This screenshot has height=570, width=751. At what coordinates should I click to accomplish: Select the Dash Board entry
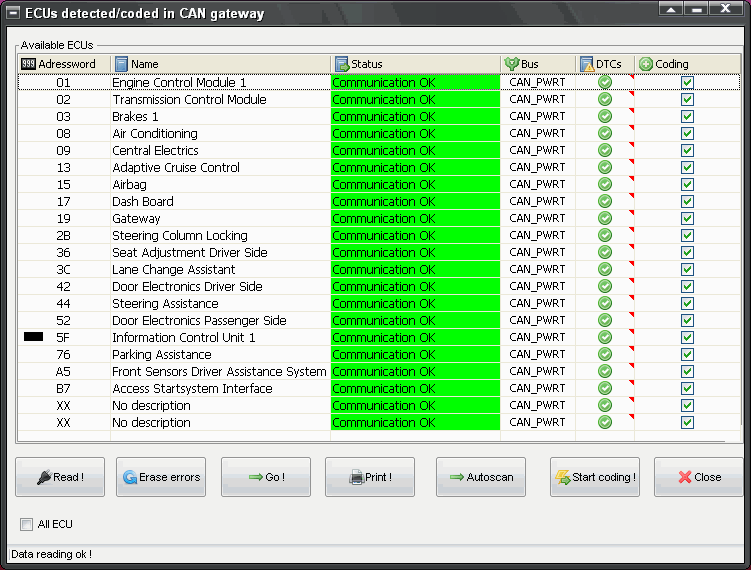pyautogui.click(x=143, y=201)
